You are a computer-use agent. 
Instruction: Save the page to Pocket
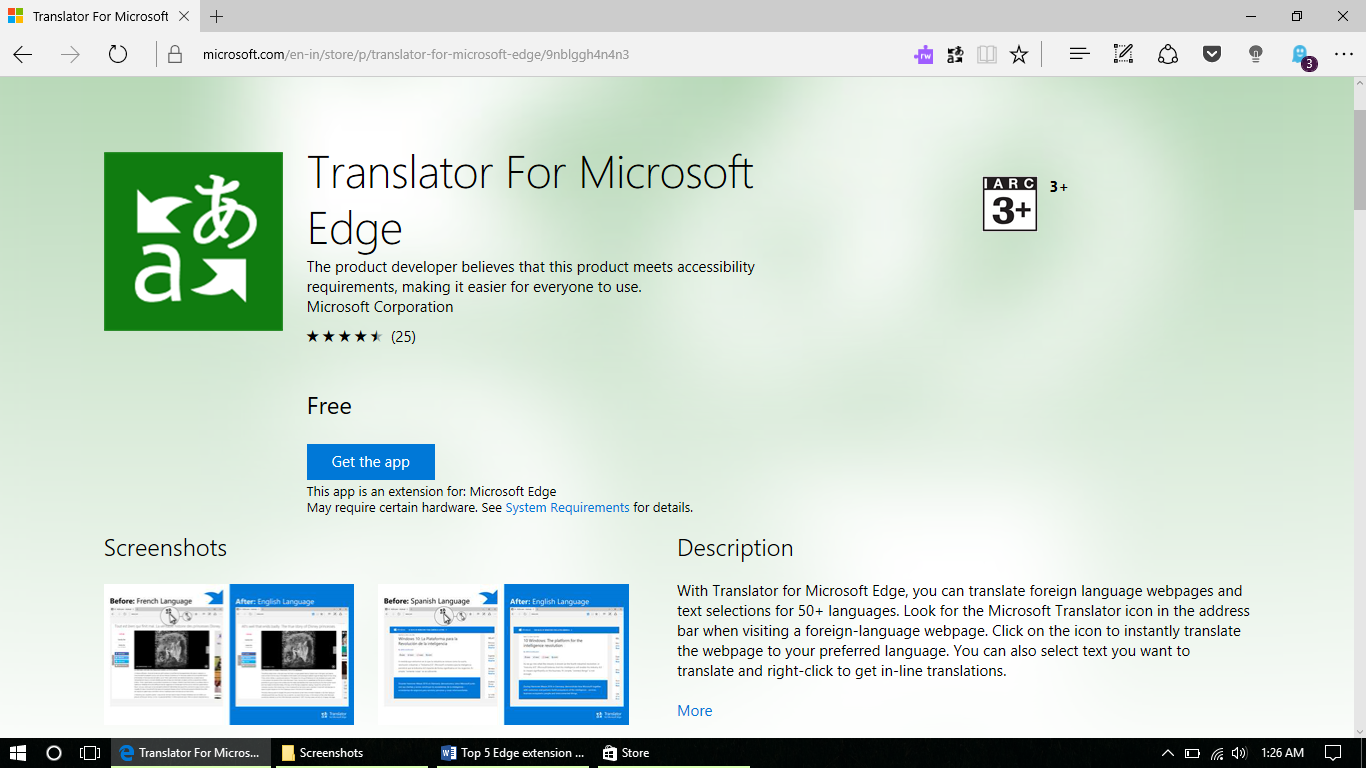[x=1212, y=54]
